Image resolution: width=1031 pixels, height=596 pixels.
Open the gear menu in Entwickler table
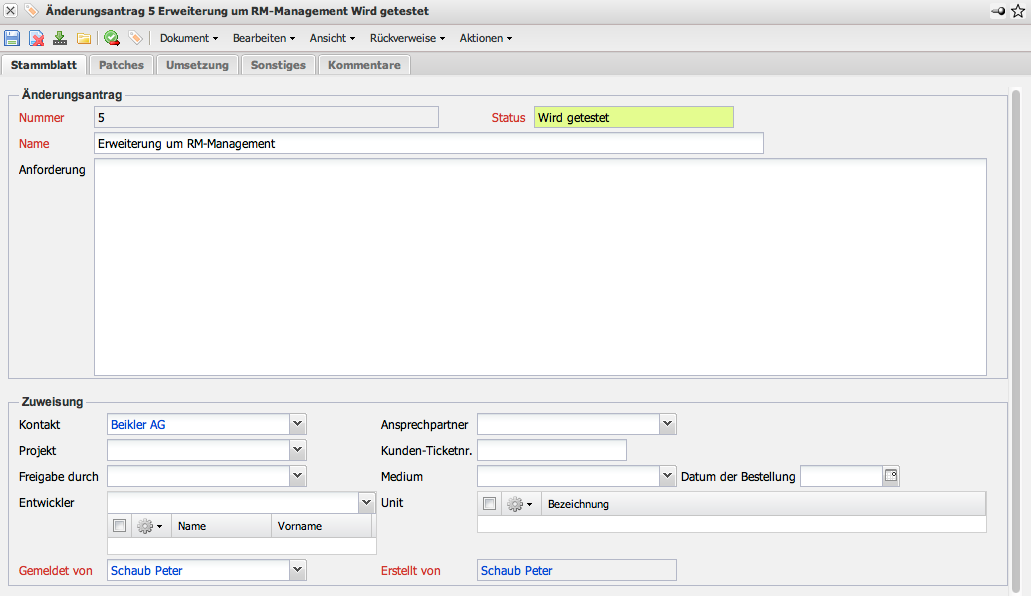pos(150,526)
